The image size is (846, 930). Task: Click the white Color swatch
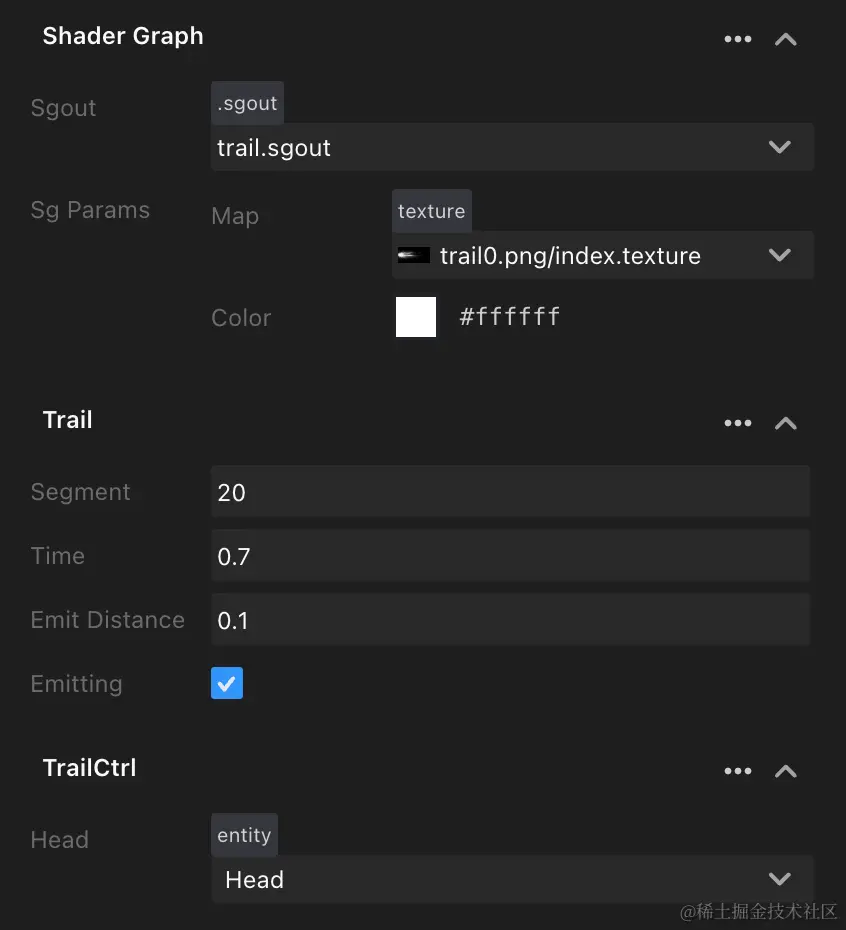click(x=416, y=317)
